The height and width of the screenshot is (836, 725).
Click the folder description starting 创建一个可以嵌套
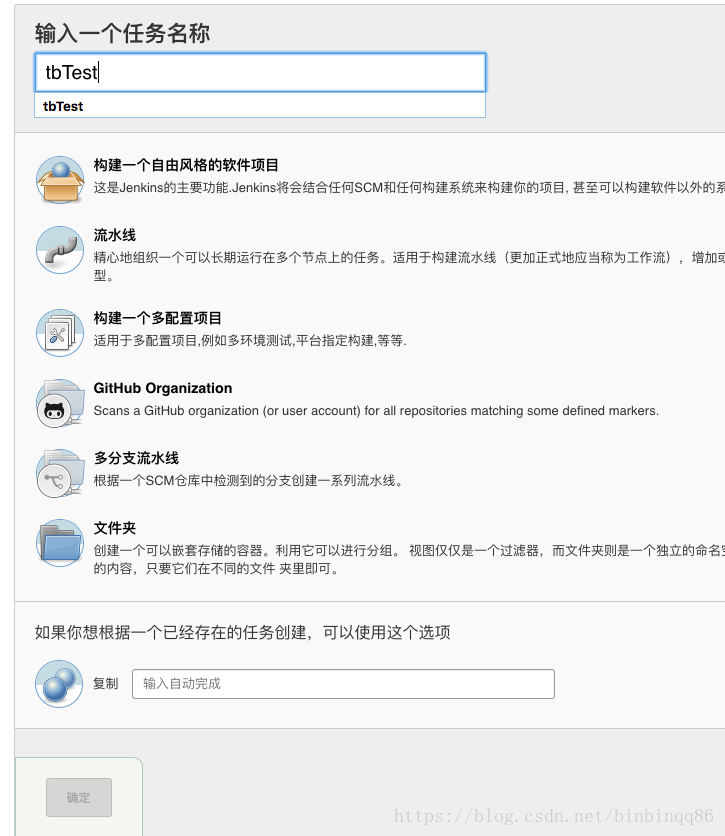click(x=409, y=559)
